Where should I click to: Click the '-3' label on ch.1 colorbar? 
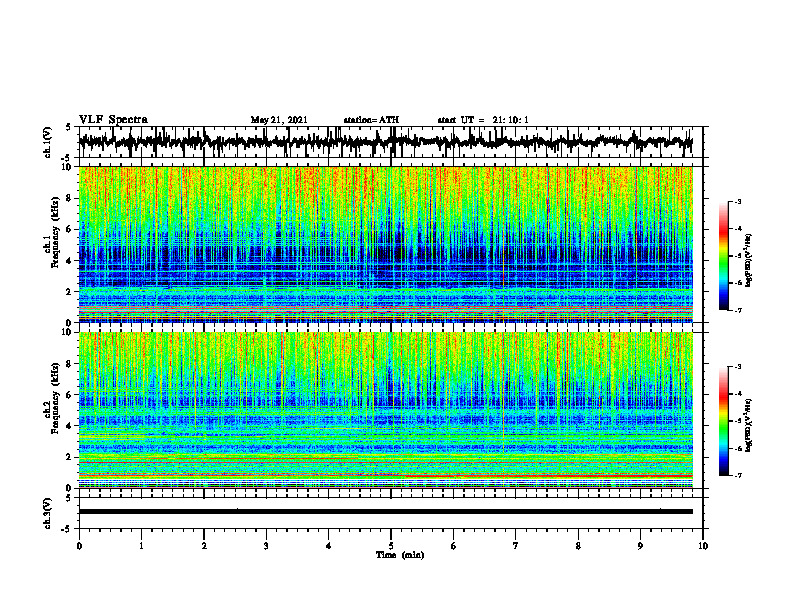point(738,201)
